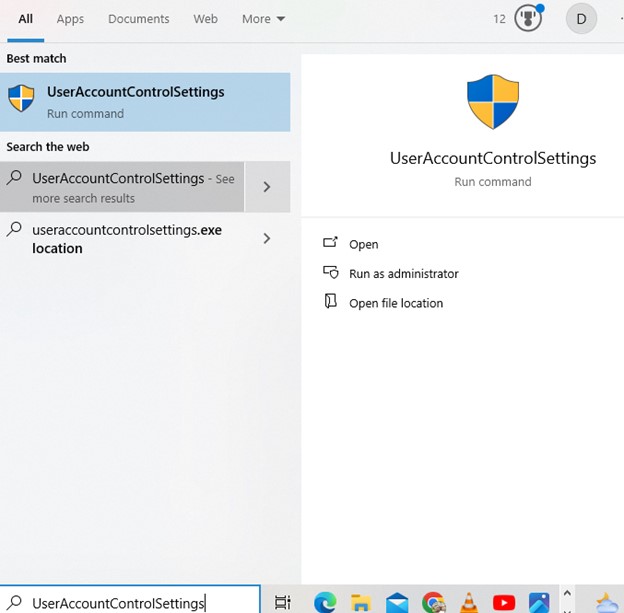Open the D user account avatar

pyautogui.click(x=581, y=19)
